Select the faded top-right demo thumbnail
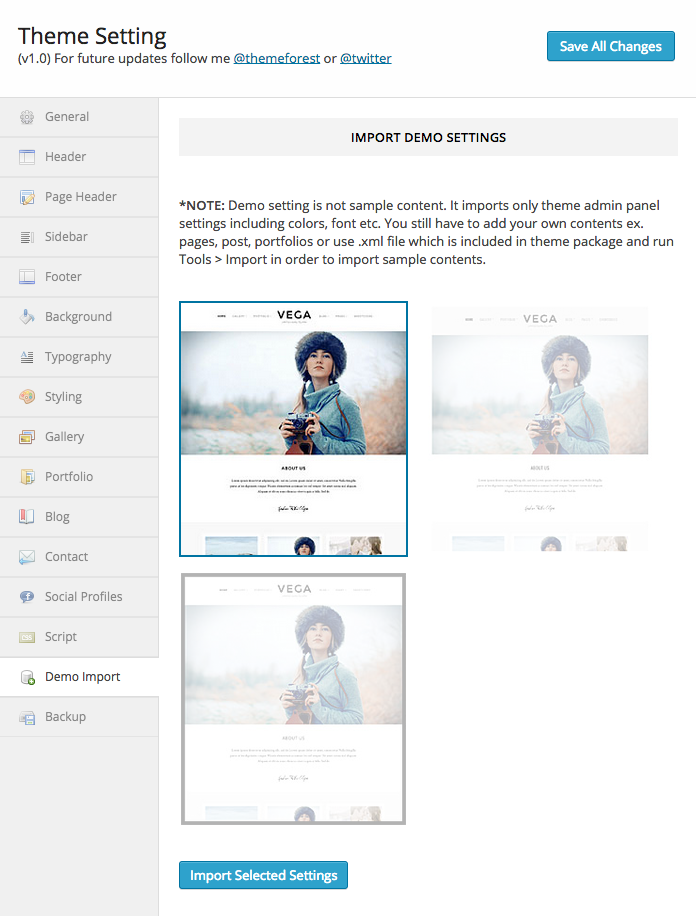The height and width of the screenshot is (916, 696). pyautogui.click(x=540, y=429)
